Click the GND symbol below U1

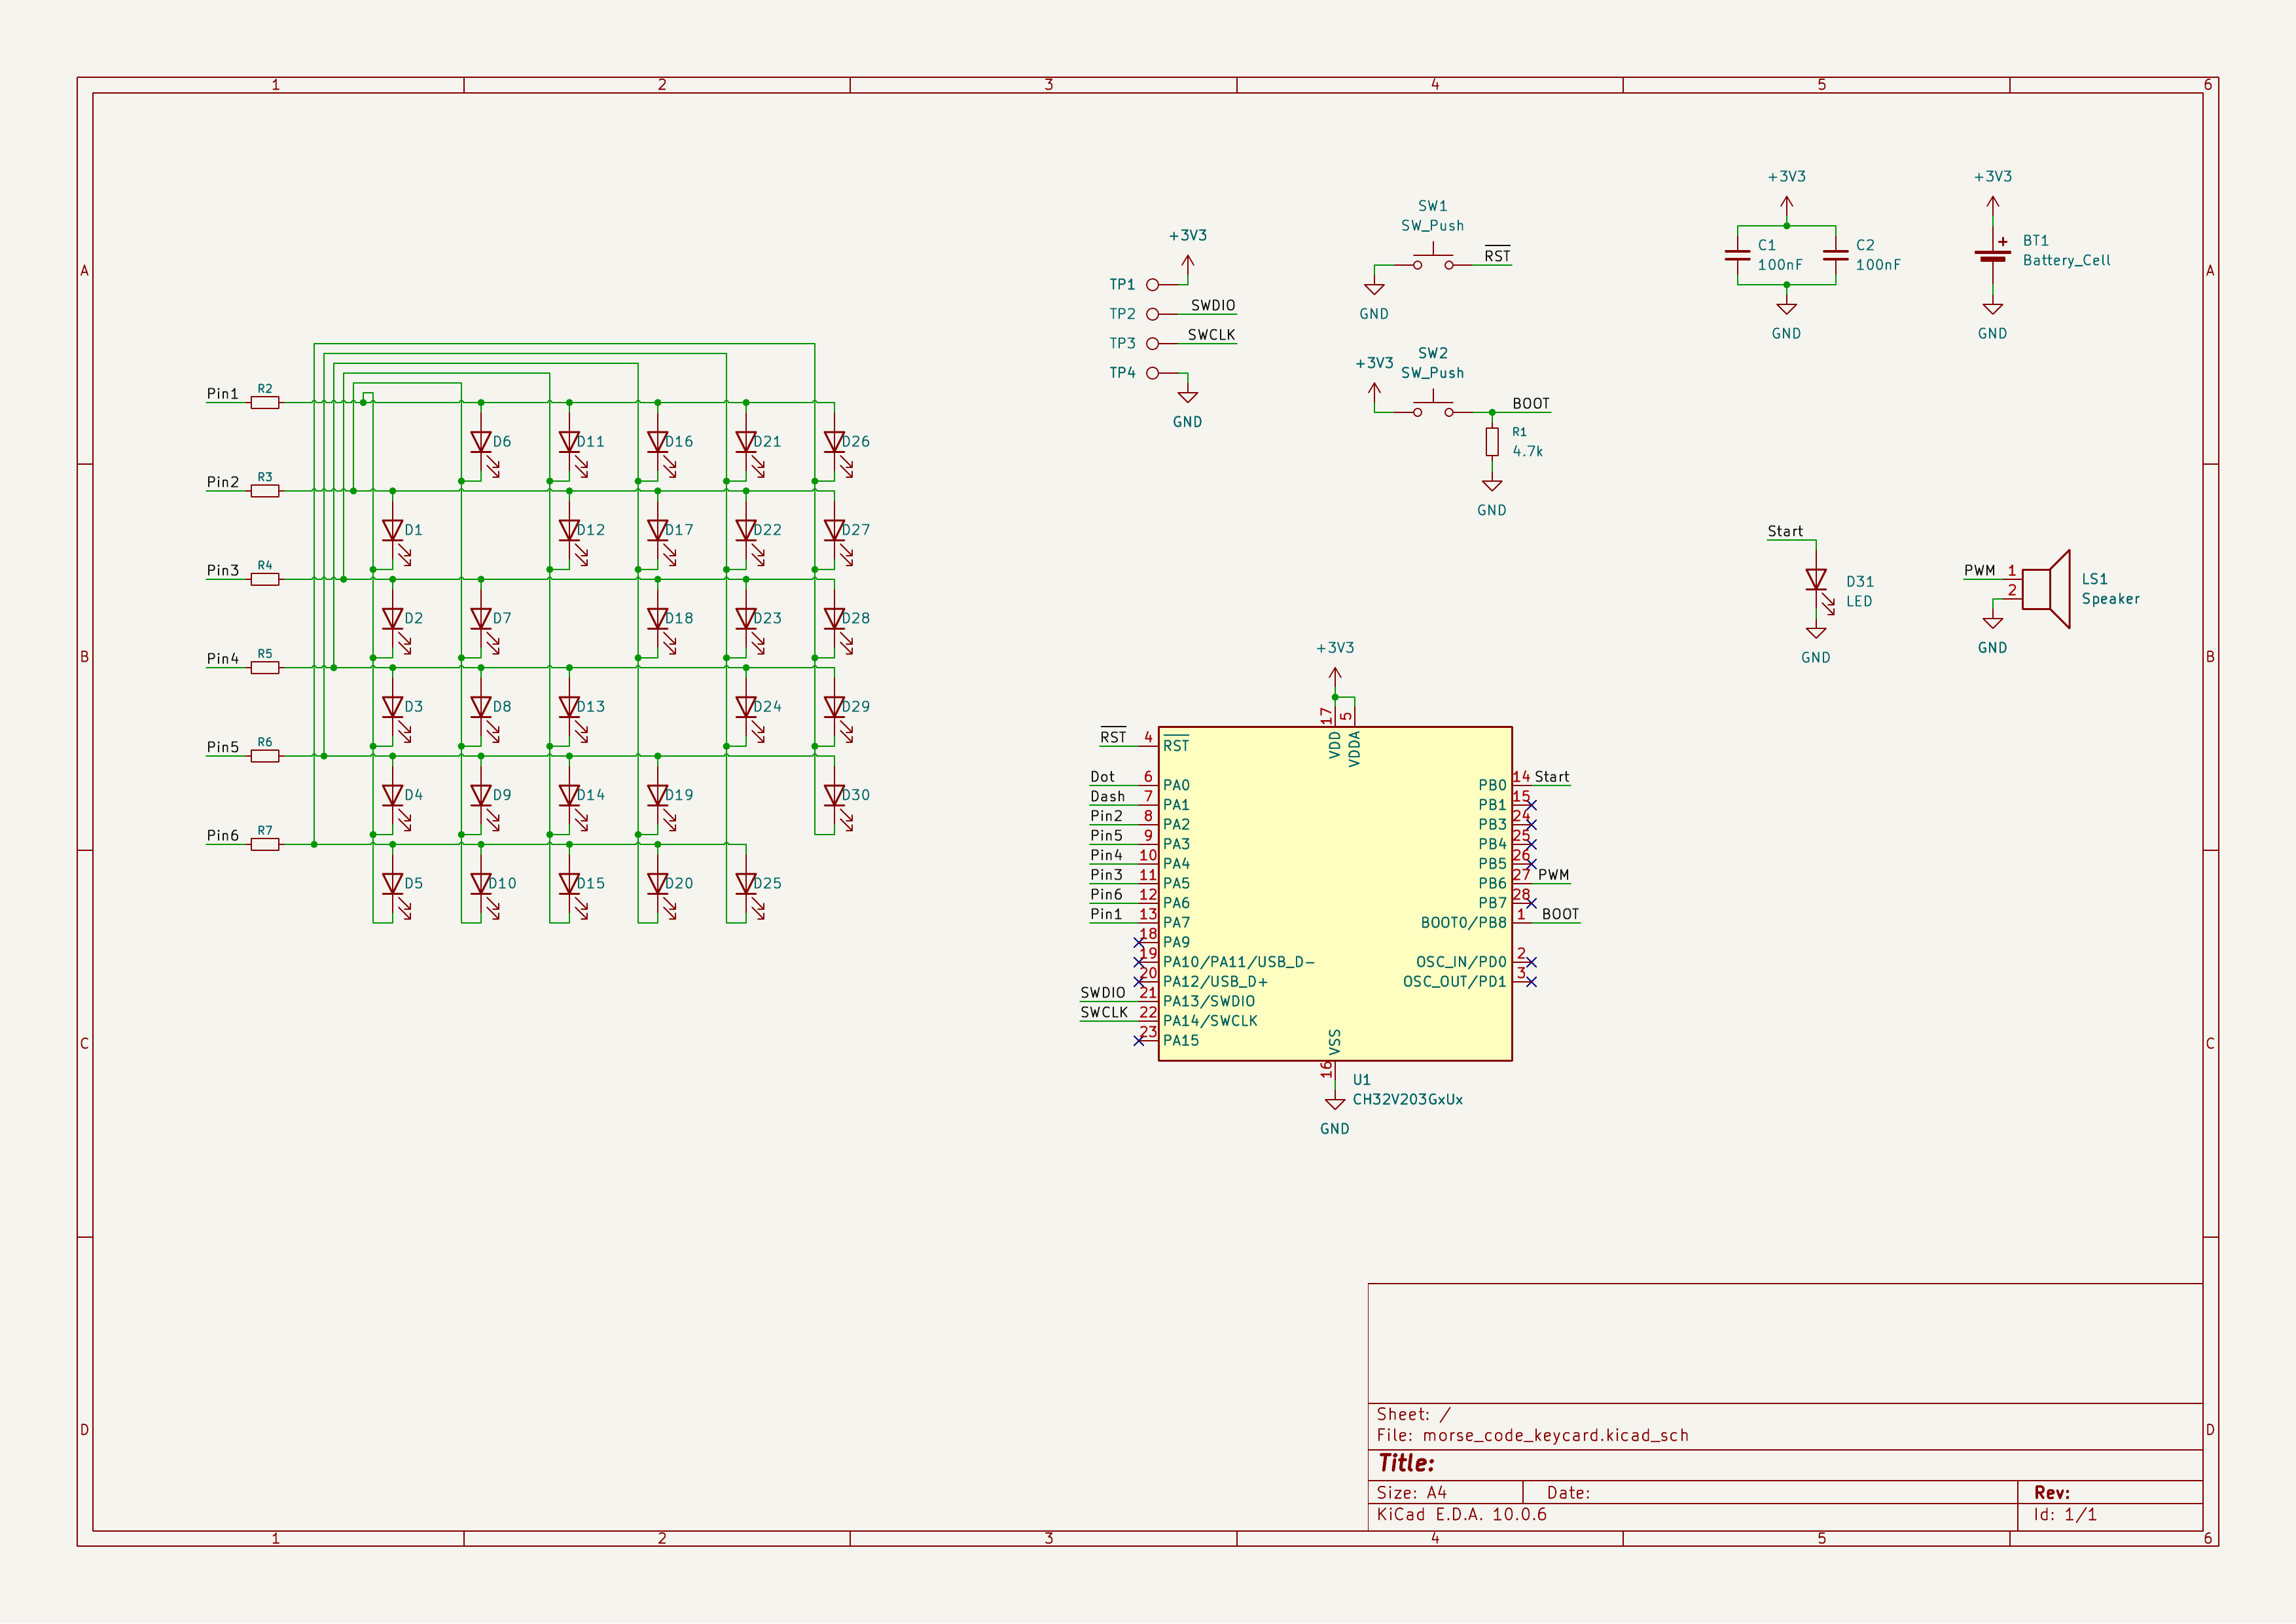tap(1335, 1104)
